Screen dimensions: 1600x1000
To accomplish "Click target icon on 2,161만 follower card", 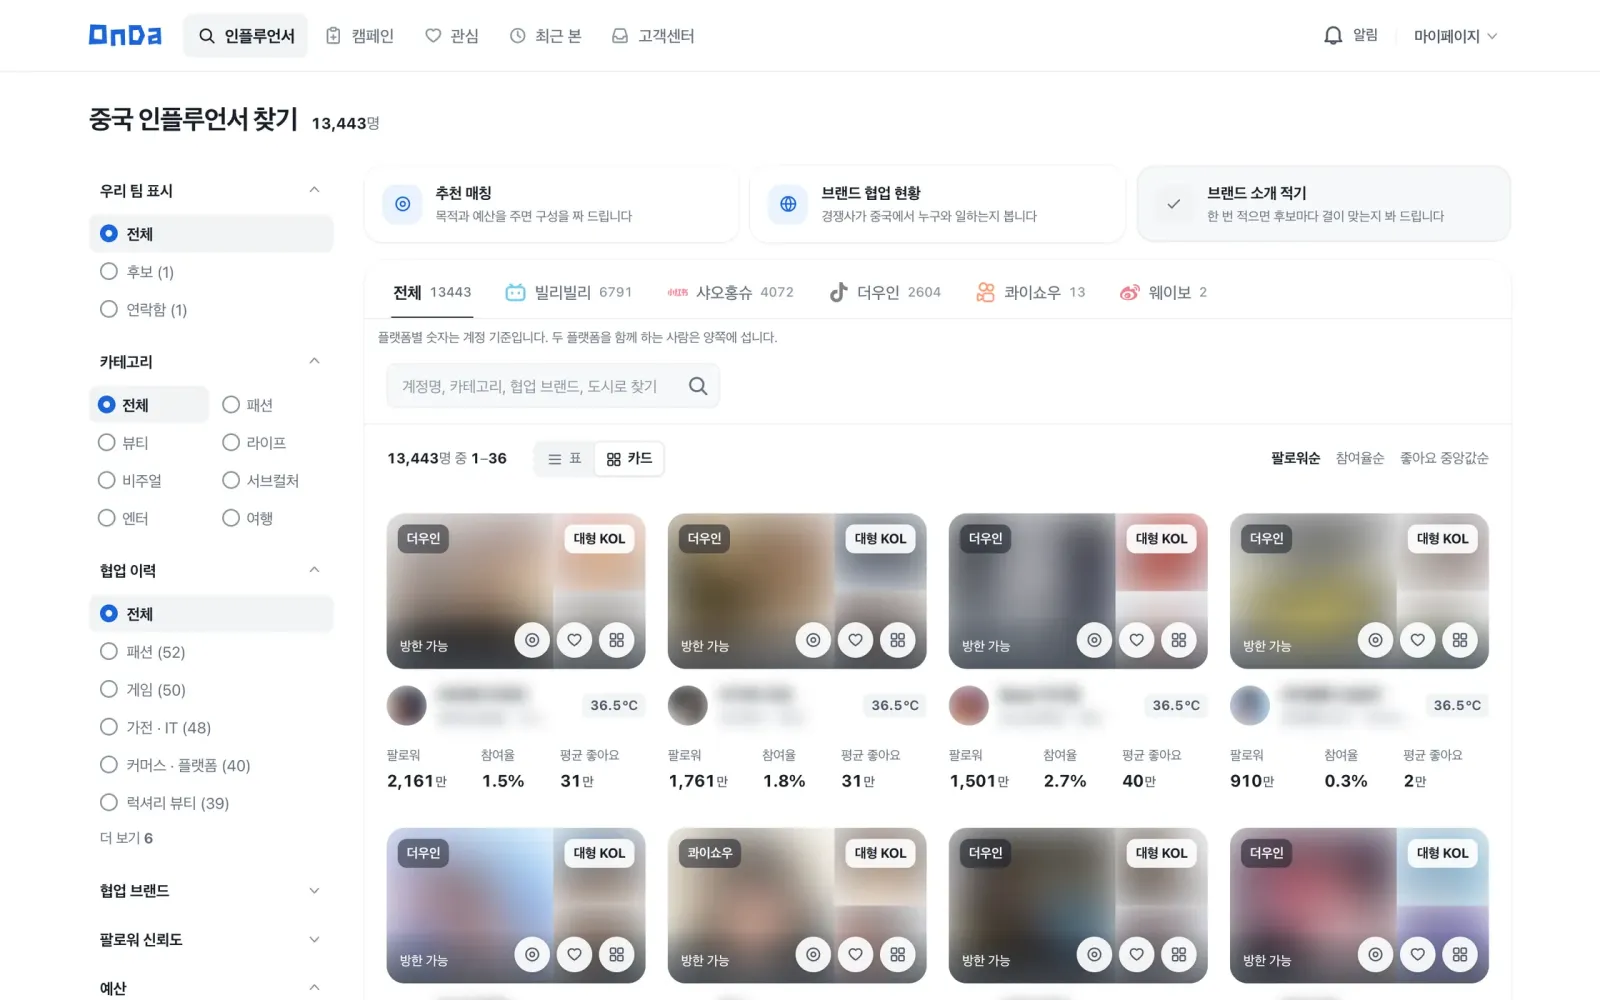I will 532,640.
